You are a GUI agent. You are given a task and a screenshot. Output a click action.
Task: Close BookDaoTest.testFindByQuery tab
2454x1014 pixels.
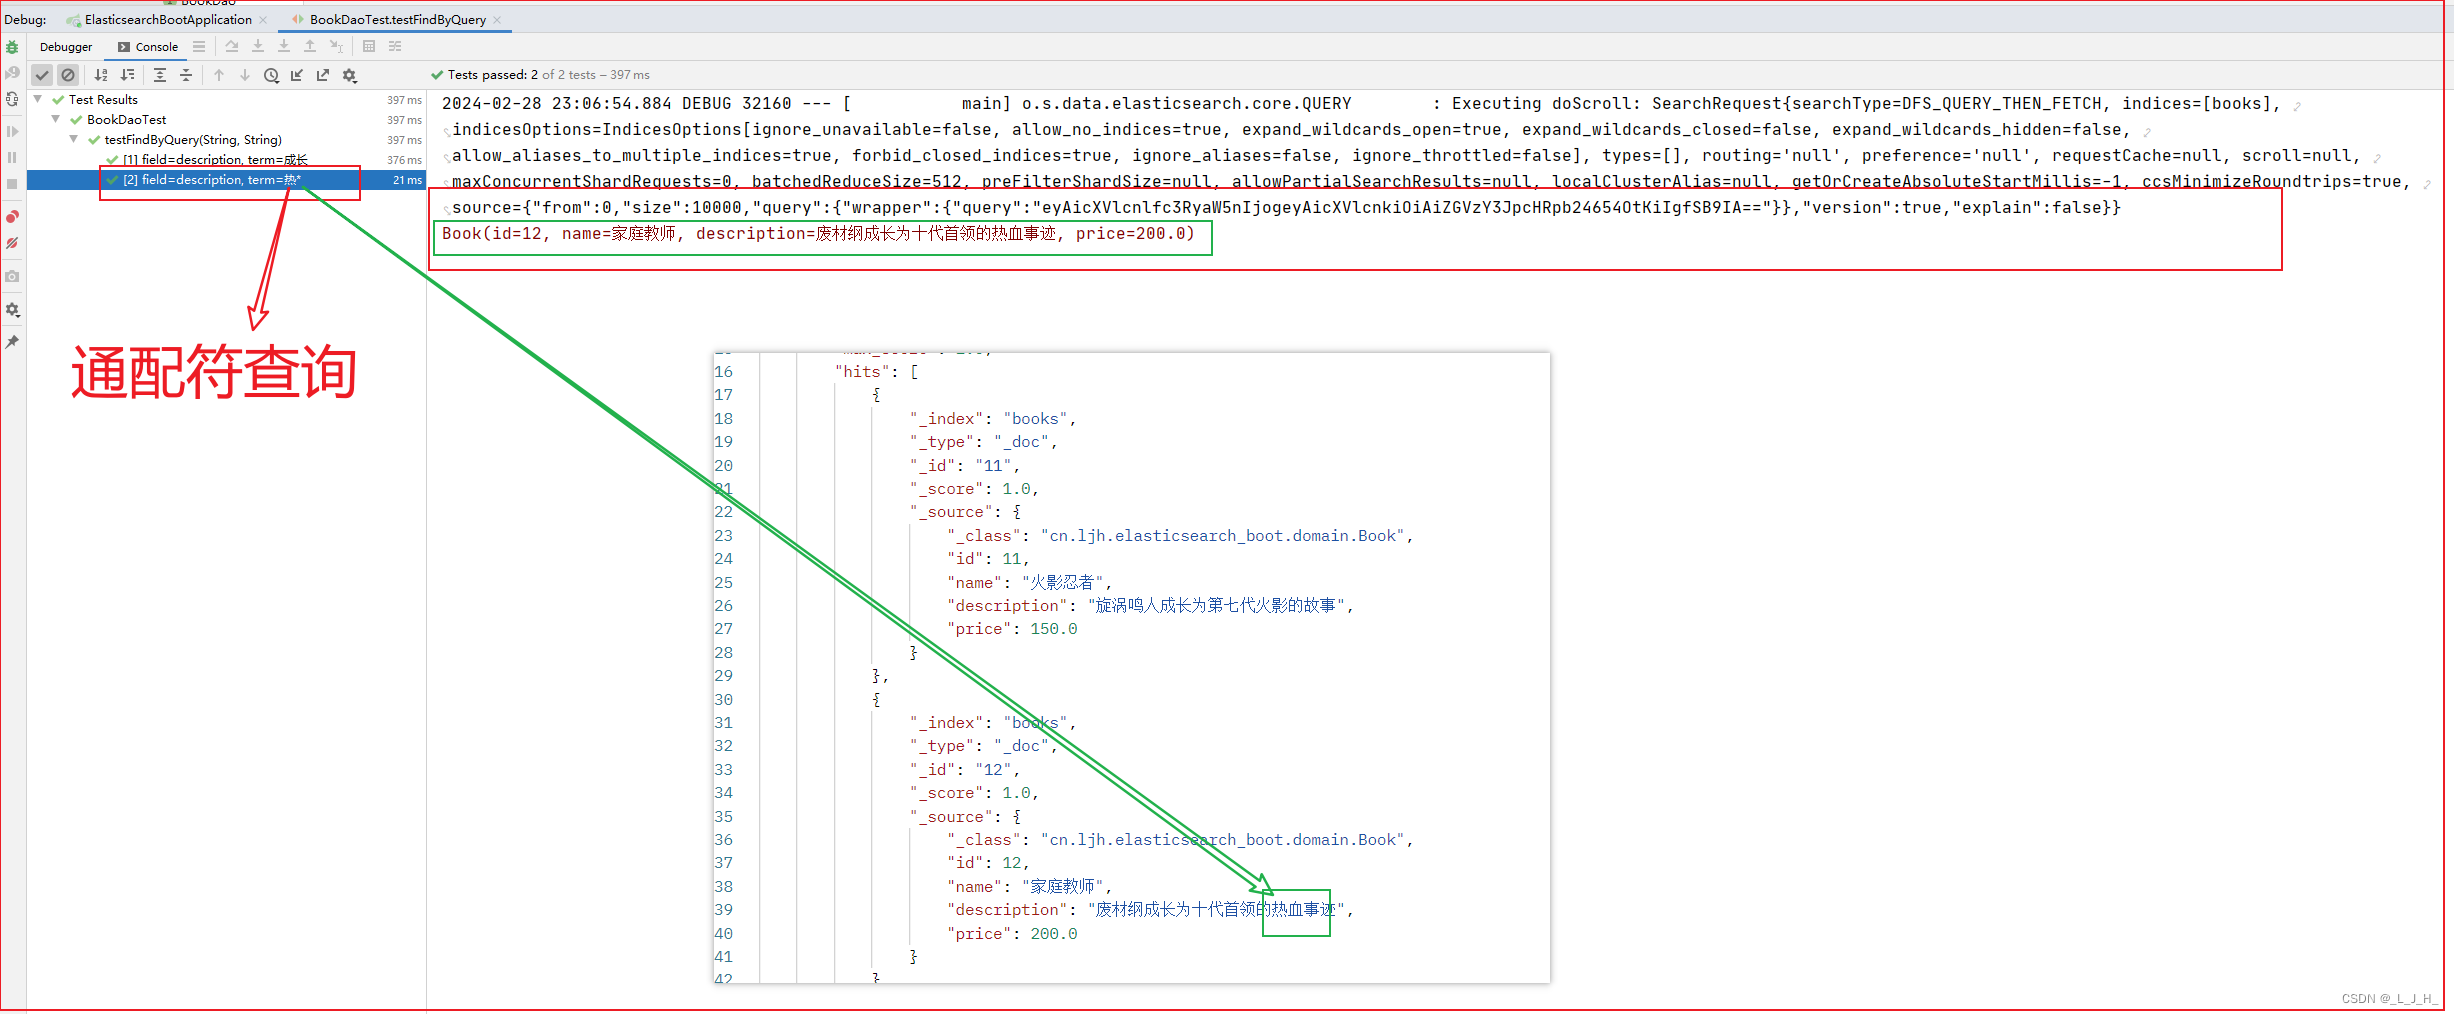point(497,20)
